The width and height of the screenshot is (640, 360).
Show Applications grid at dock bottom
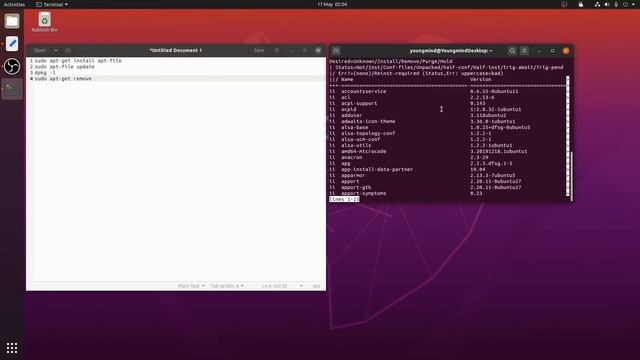(x=12, y=348)
